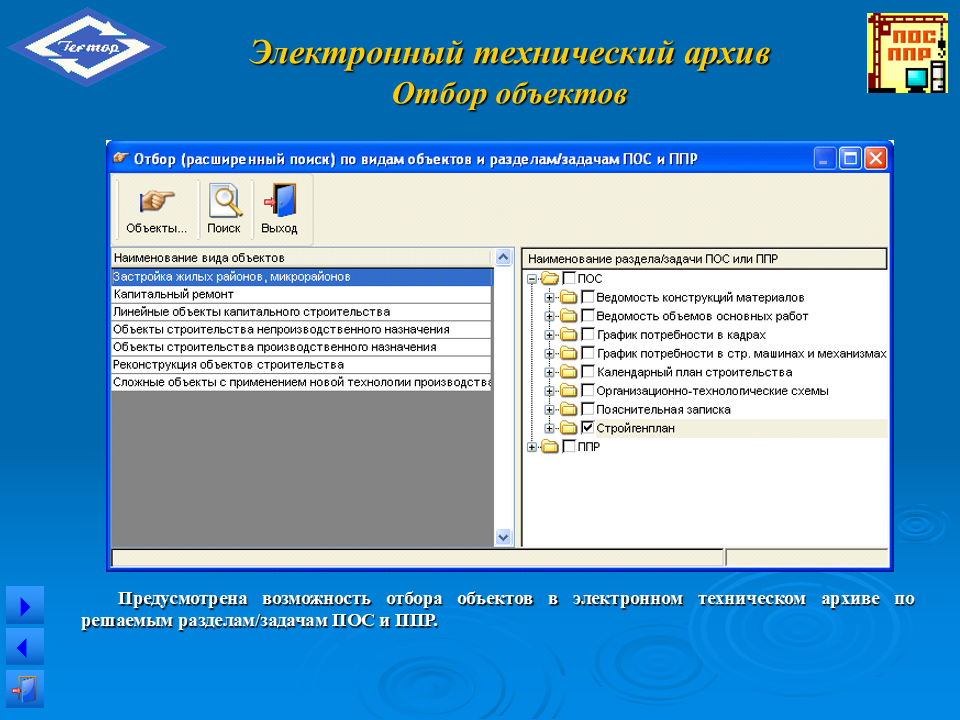
Task: Expand the Пояснительная записка node
Action: (549, 410)
